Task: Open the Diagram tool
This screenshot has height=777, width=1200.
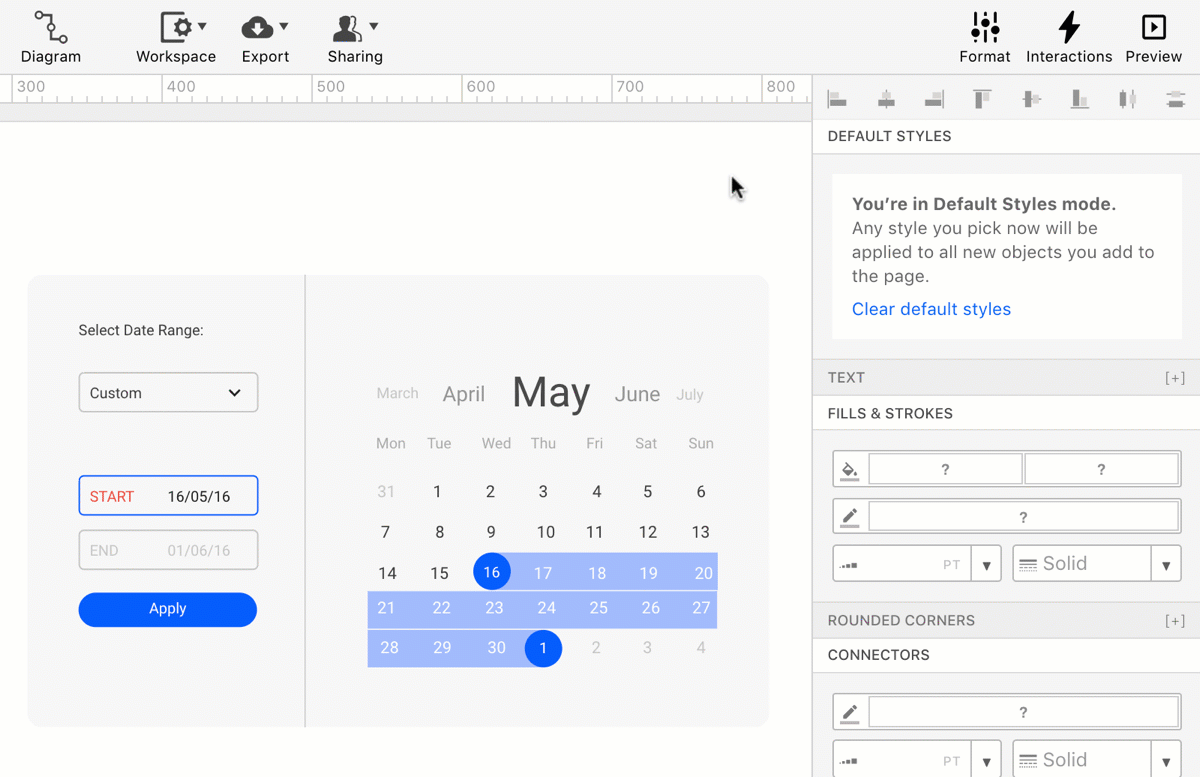Action: tap(50, 38)
